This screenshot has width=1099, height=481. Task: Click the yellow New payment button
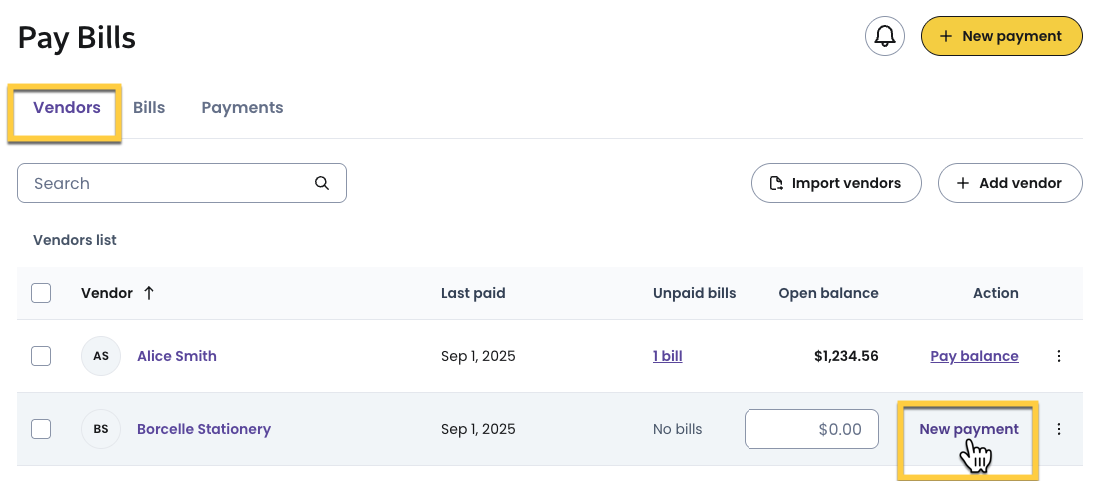[1001, 36]
